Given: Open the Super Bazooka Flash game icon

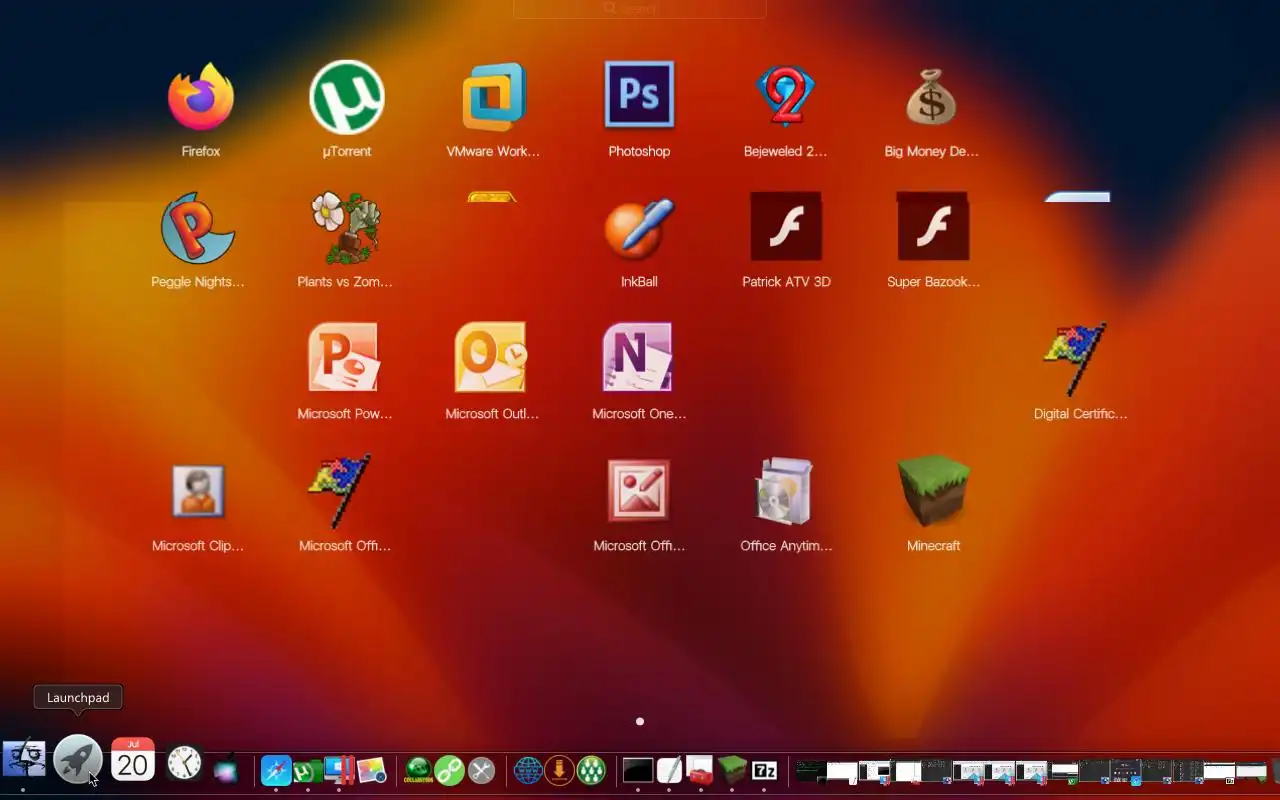Looking at the screenshot, I should [x=933, y=227].
